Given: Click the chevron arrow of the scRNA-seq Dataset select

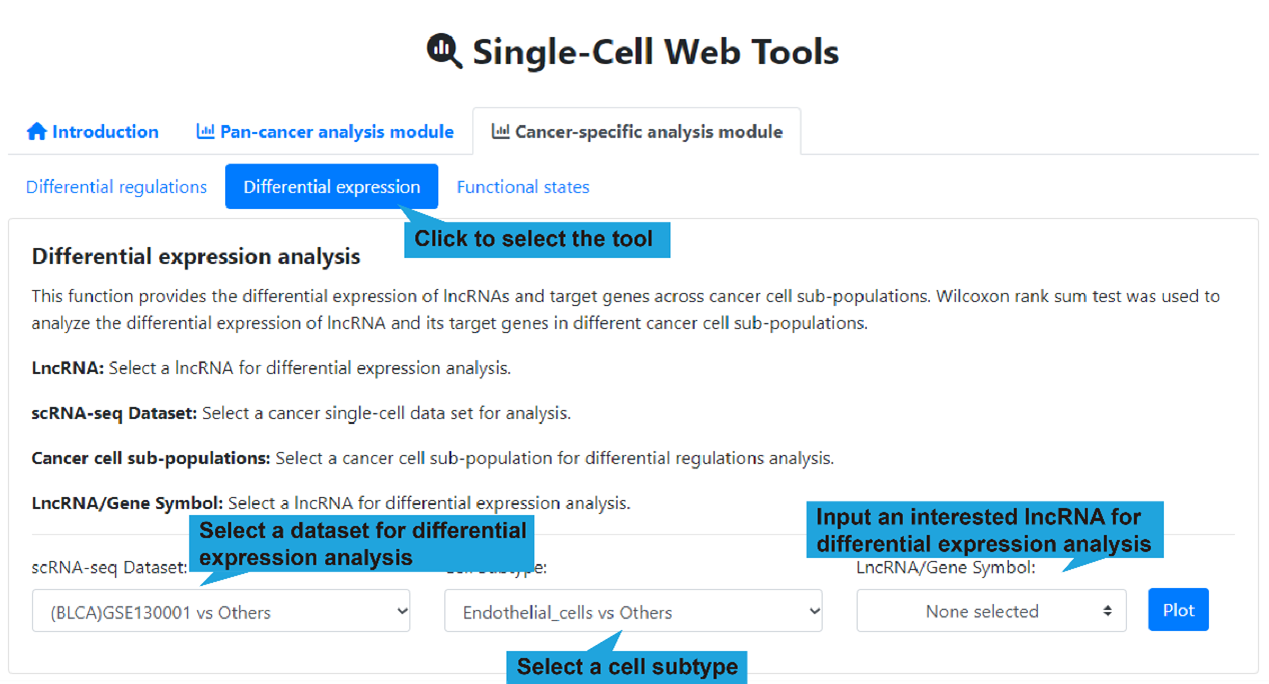Looking at the screenshot, I should click(x=401, y=610).
